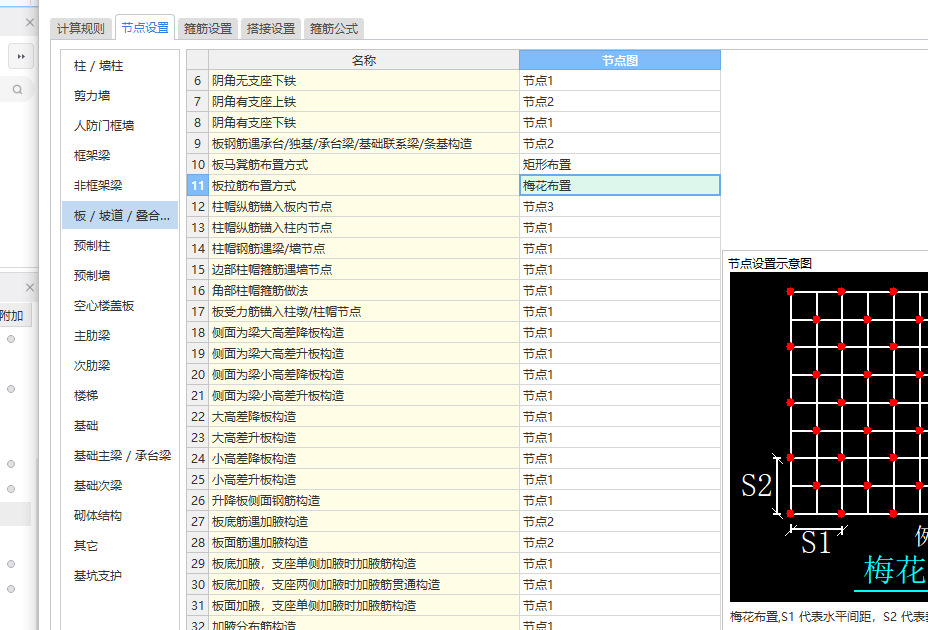Select row 升降板侧面钢筋构造
Image resolution: width=928 pixels, height=630 pixels.
coord(363,501)
